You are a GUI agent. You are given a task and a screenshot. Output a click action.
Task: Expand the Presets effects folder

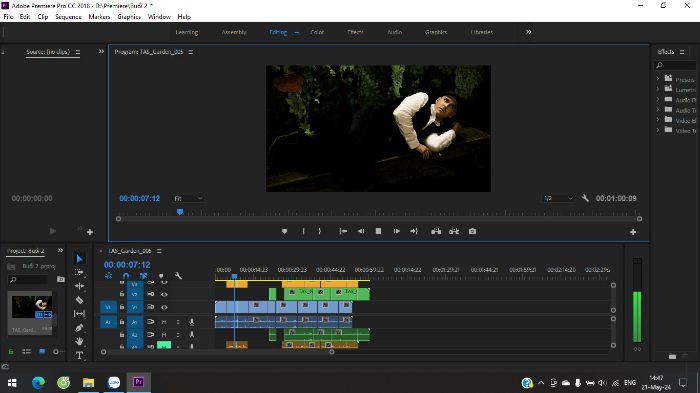click(x=658, y=79)
